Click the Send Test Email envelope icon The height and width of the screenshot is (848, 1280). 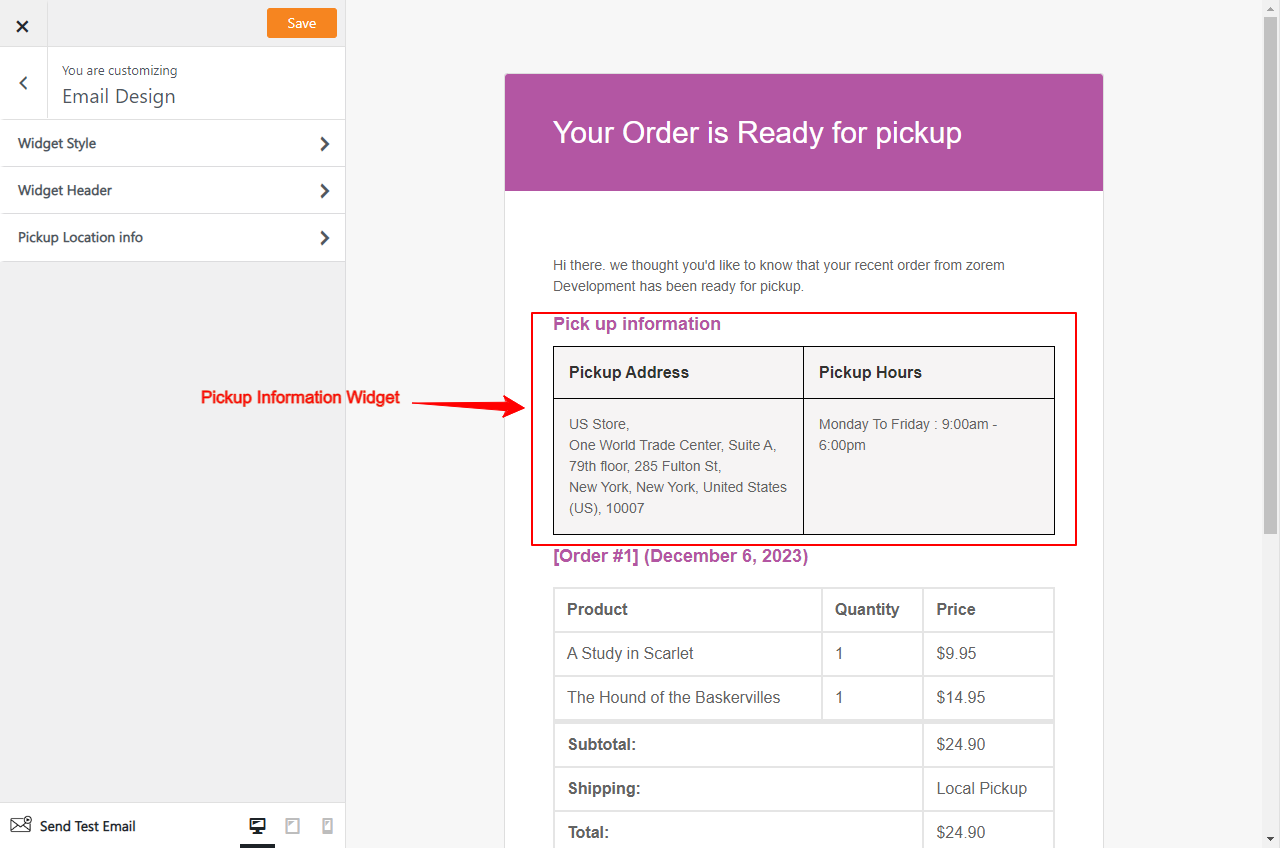point(18,824)
